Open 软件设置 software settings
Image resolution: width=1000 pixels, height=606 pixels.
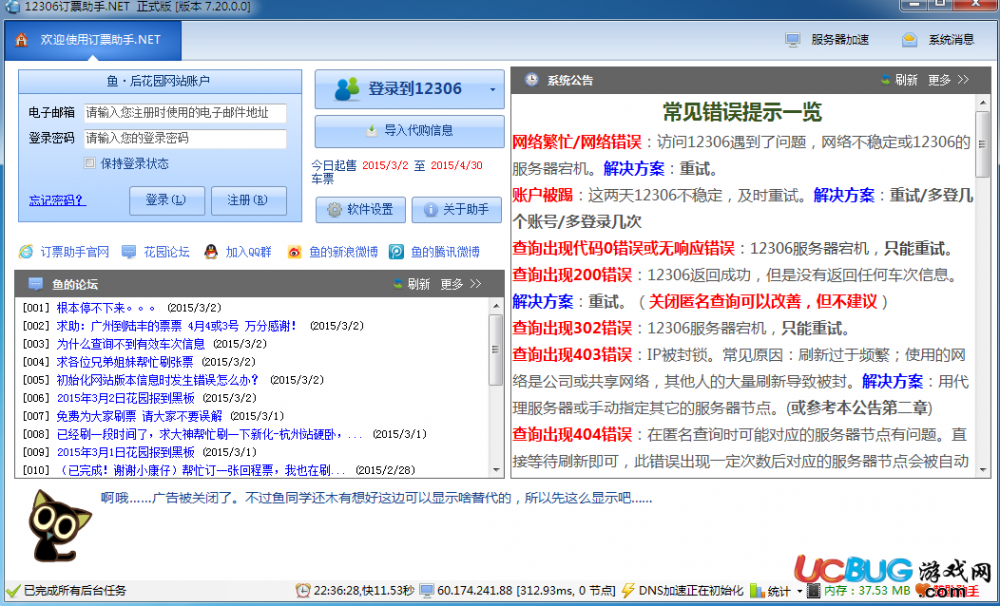(360, 210)
